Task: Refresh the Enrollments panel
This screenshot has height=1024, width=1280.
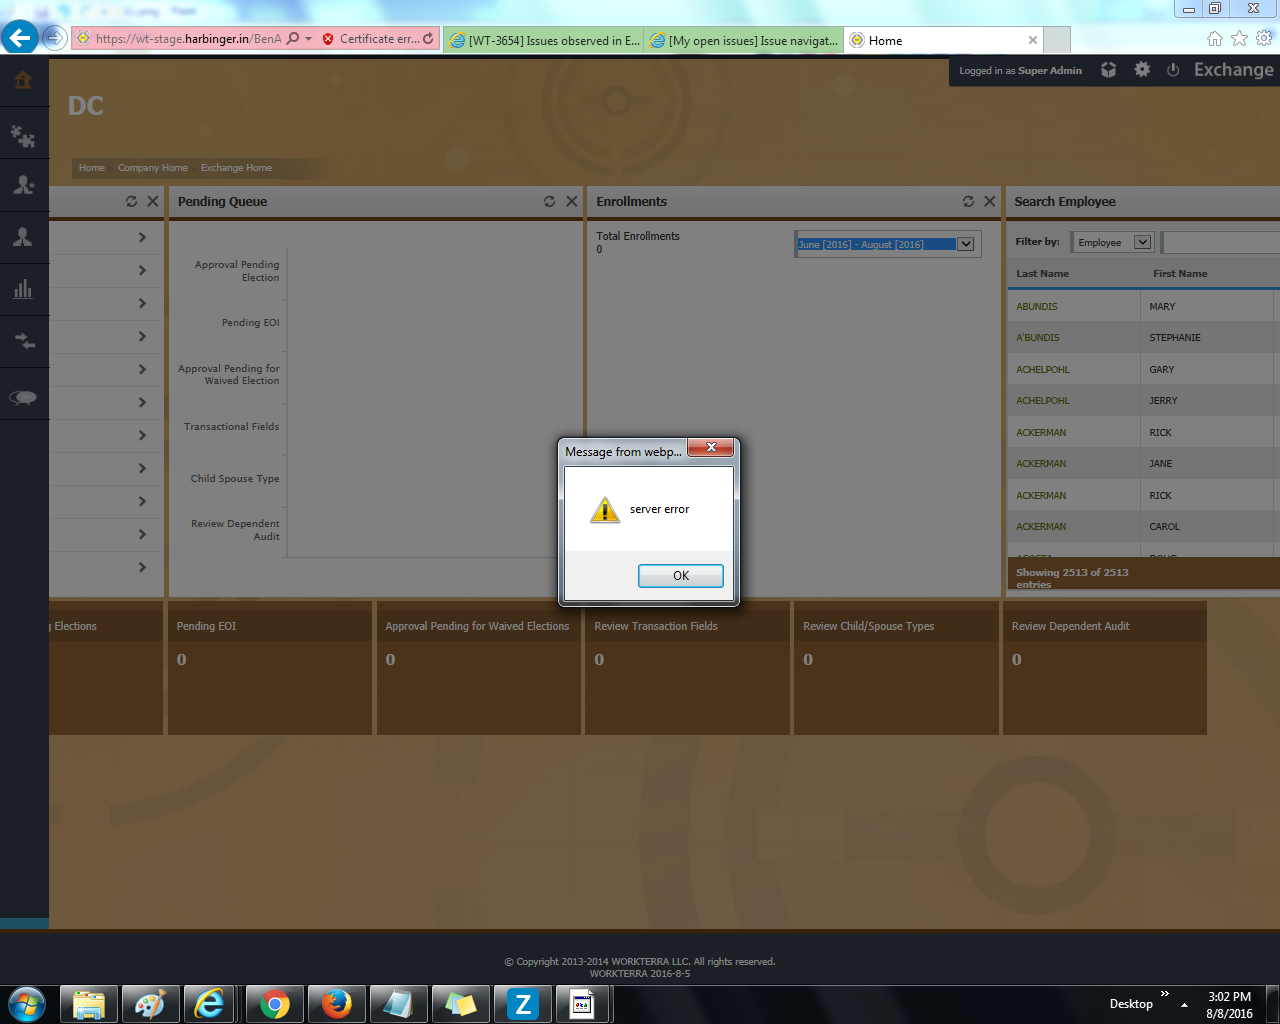Action: 968,202
